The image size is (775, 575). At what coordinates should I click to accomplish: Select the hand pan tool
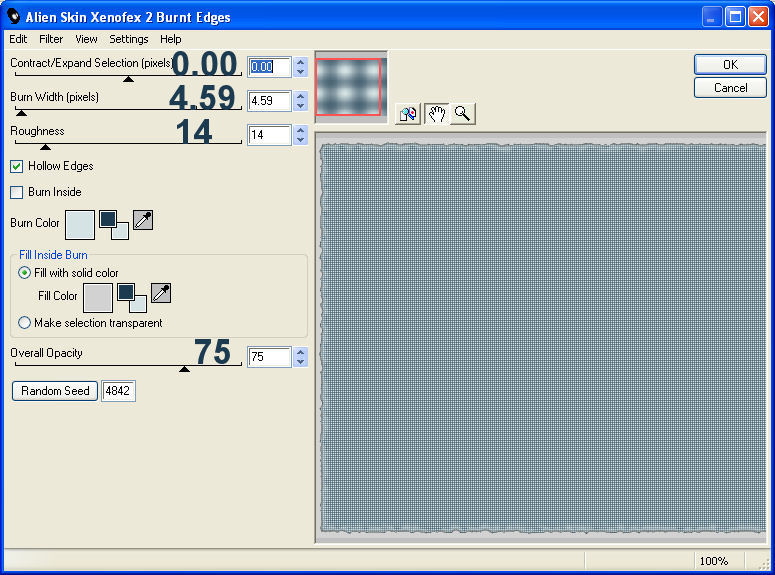(437, 114)
